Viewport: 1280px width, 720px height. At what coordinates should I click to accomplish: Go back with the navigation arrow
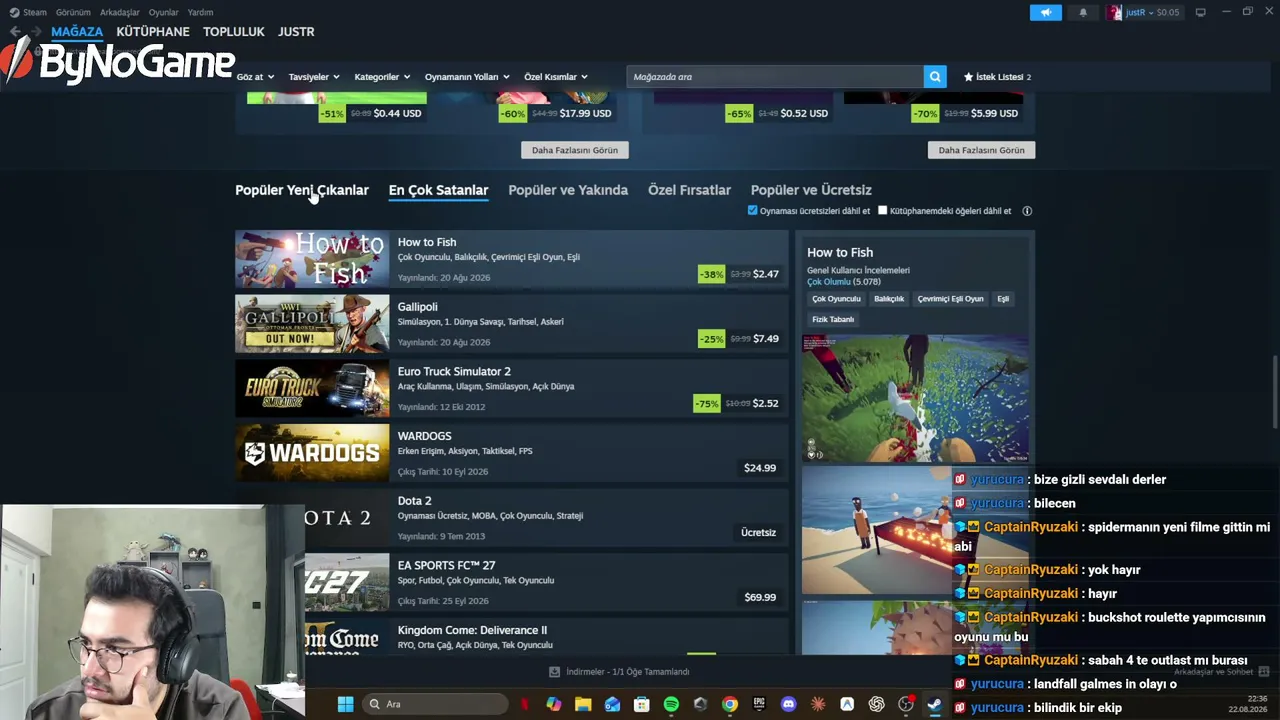point(15,32)
